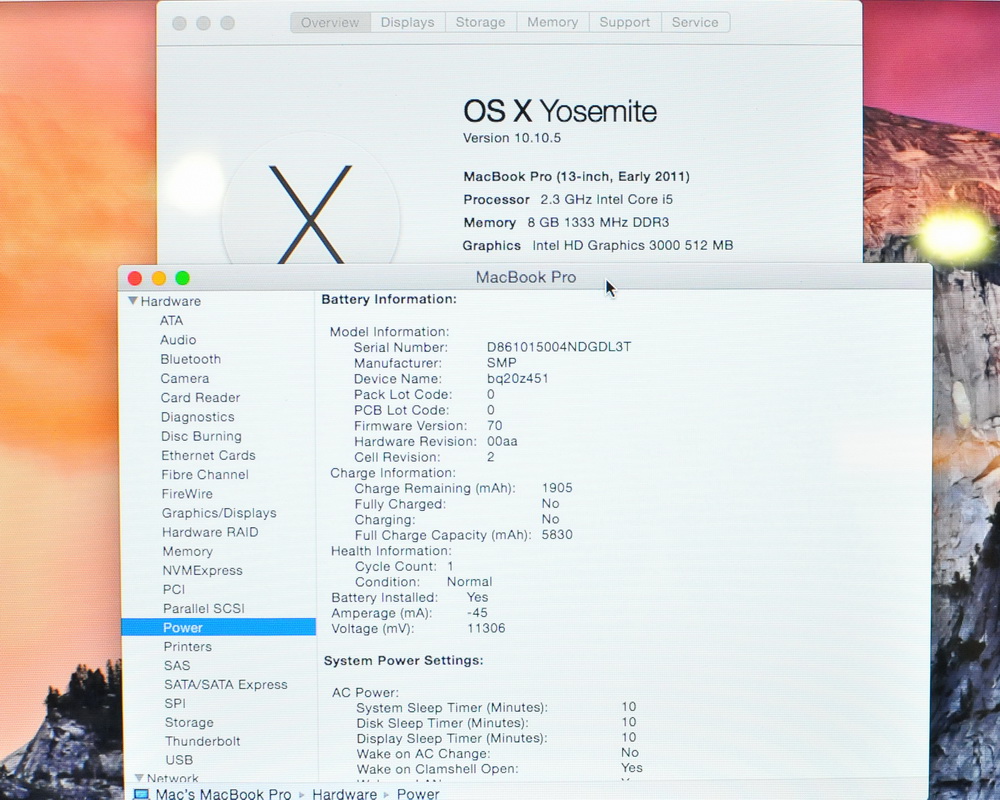1000x800 pixels.
Task: Click the Voltage value 11306
Action: 486,628
